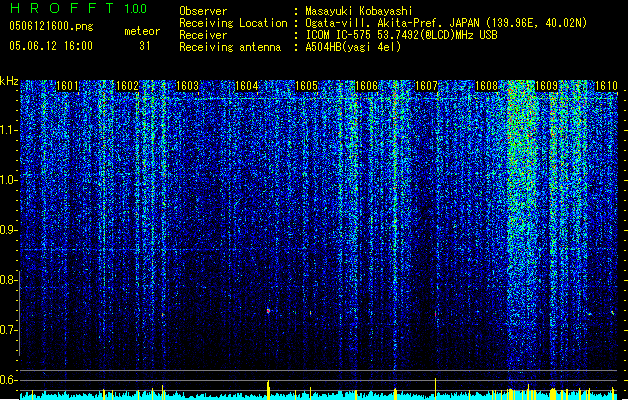Click the A504HB(yagi 4el) antenna text
The width and height of the screenshot is (629, 400).
click(353, 47)
